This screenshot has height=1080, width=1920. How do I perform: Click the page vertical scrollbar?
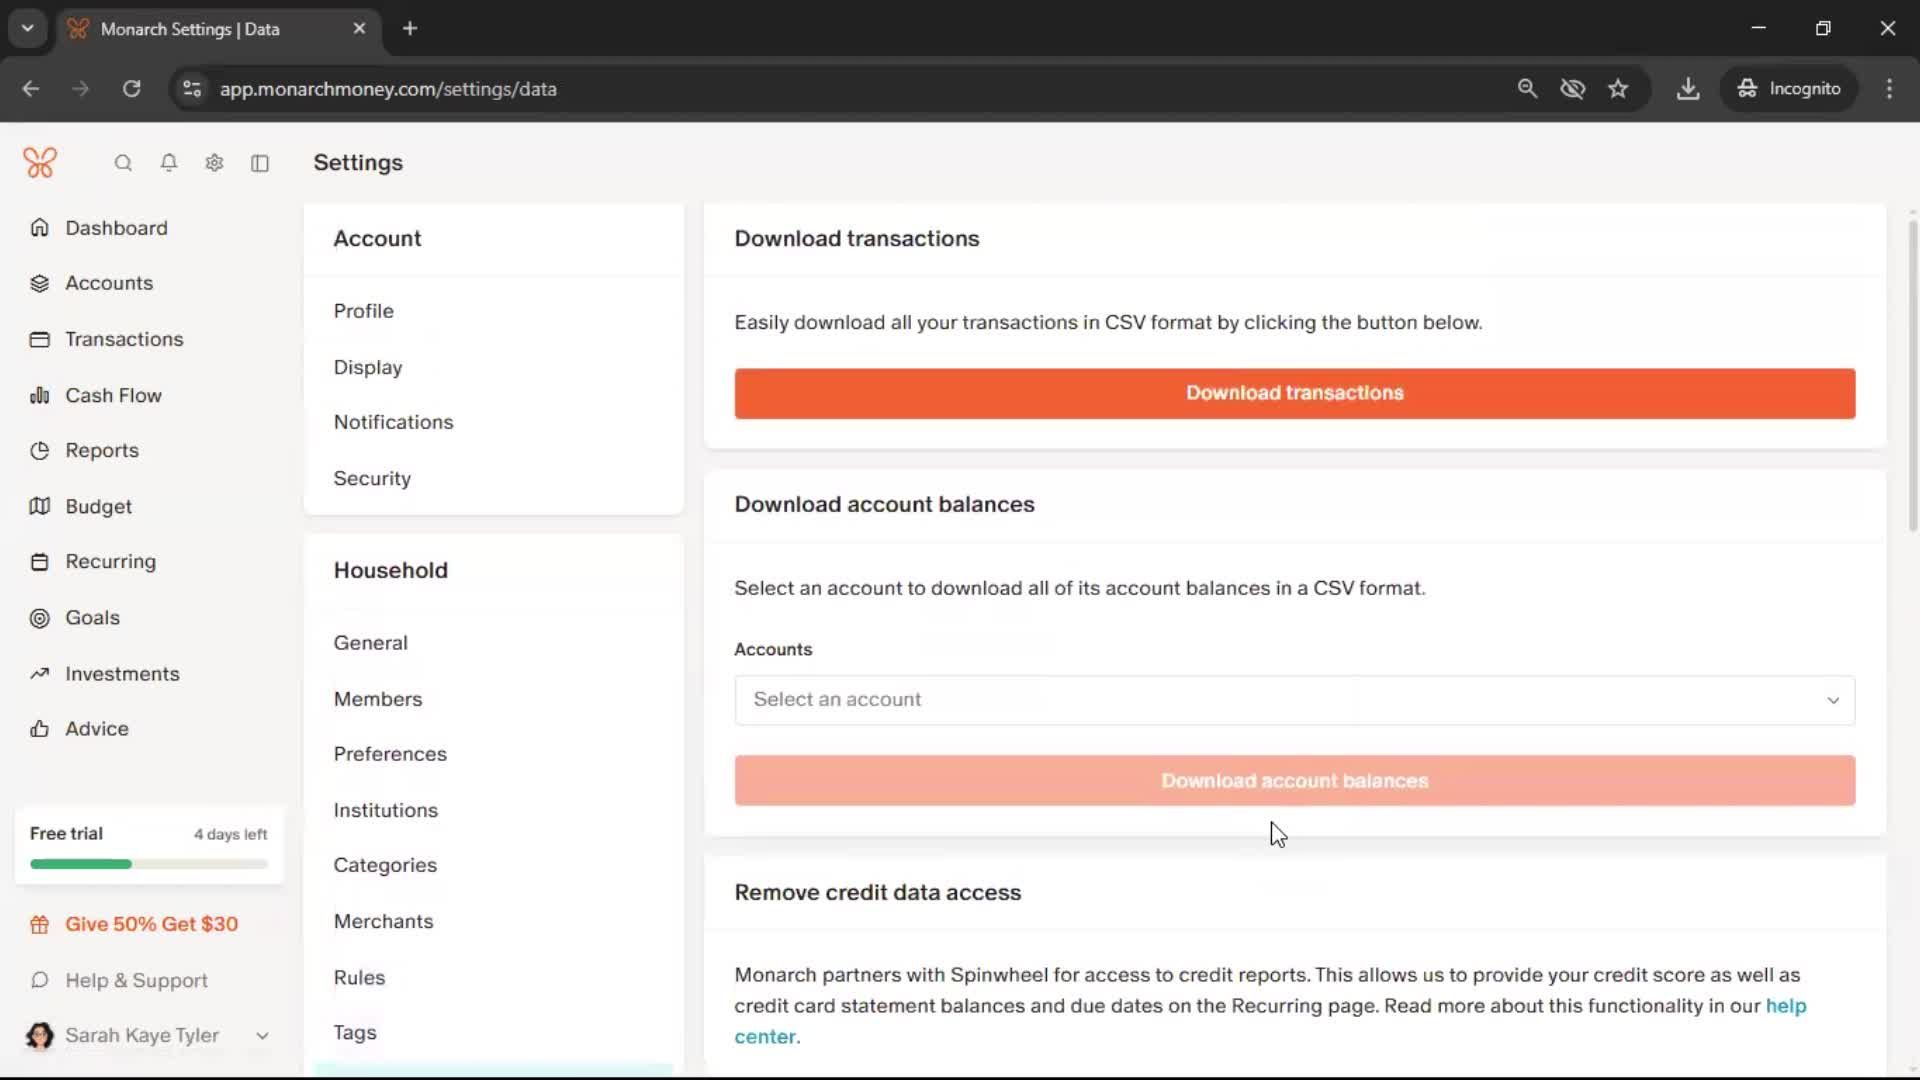point(1913,375)
